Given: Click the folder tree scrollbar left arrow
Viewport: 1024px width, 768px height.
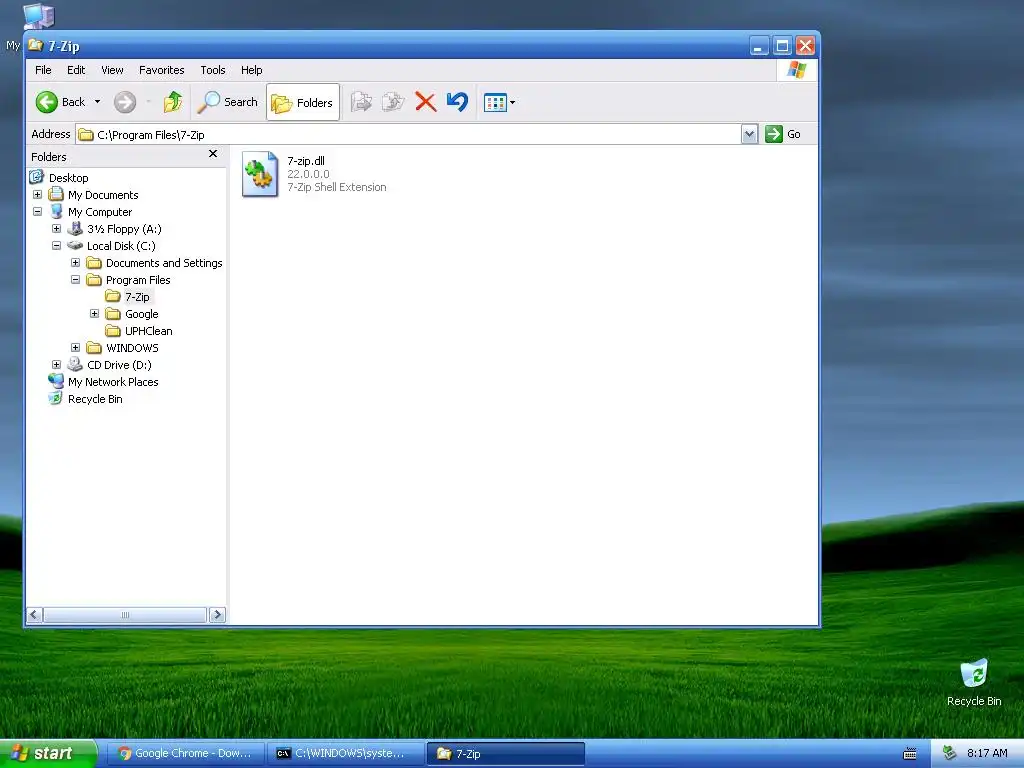Looking at the screenshot, I should click(x=35, y=615).
